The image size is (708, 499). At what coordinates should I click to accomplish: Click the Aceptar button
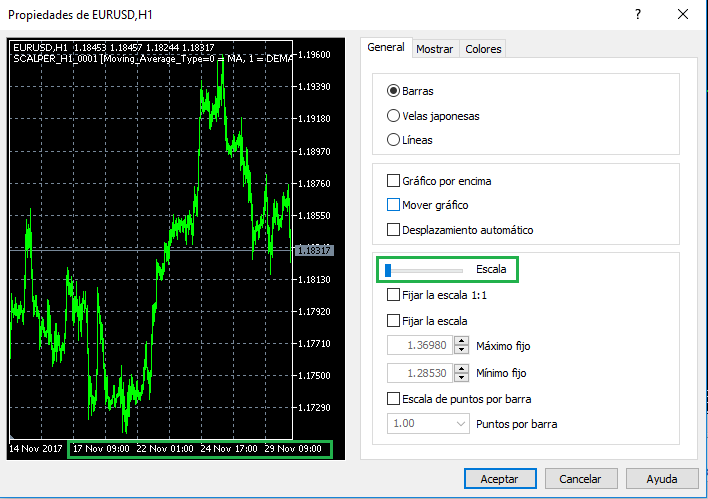coord(500,479)
